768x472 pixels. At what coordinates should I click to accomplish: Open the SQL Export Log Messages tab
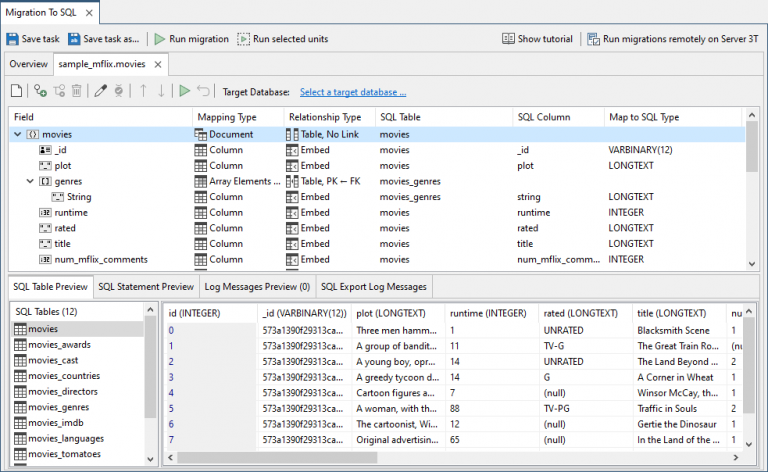[374, 287]
